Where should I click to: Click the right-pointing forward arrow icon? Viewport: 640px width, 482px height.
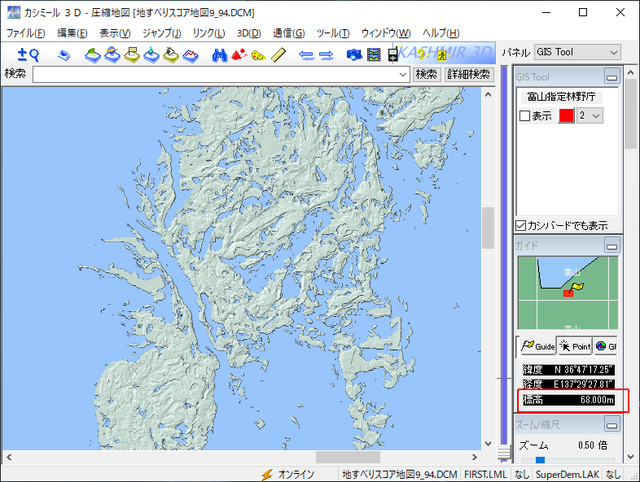tap(326, 55)
